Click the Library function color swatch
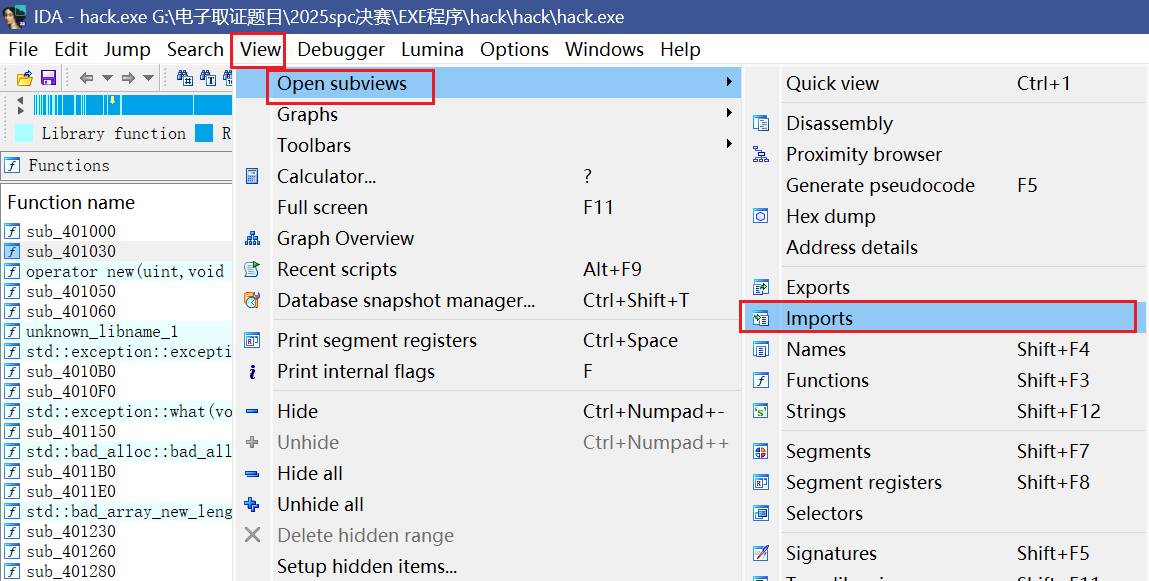This screenshot has height=581, width=1149. (x=24, y=133)
